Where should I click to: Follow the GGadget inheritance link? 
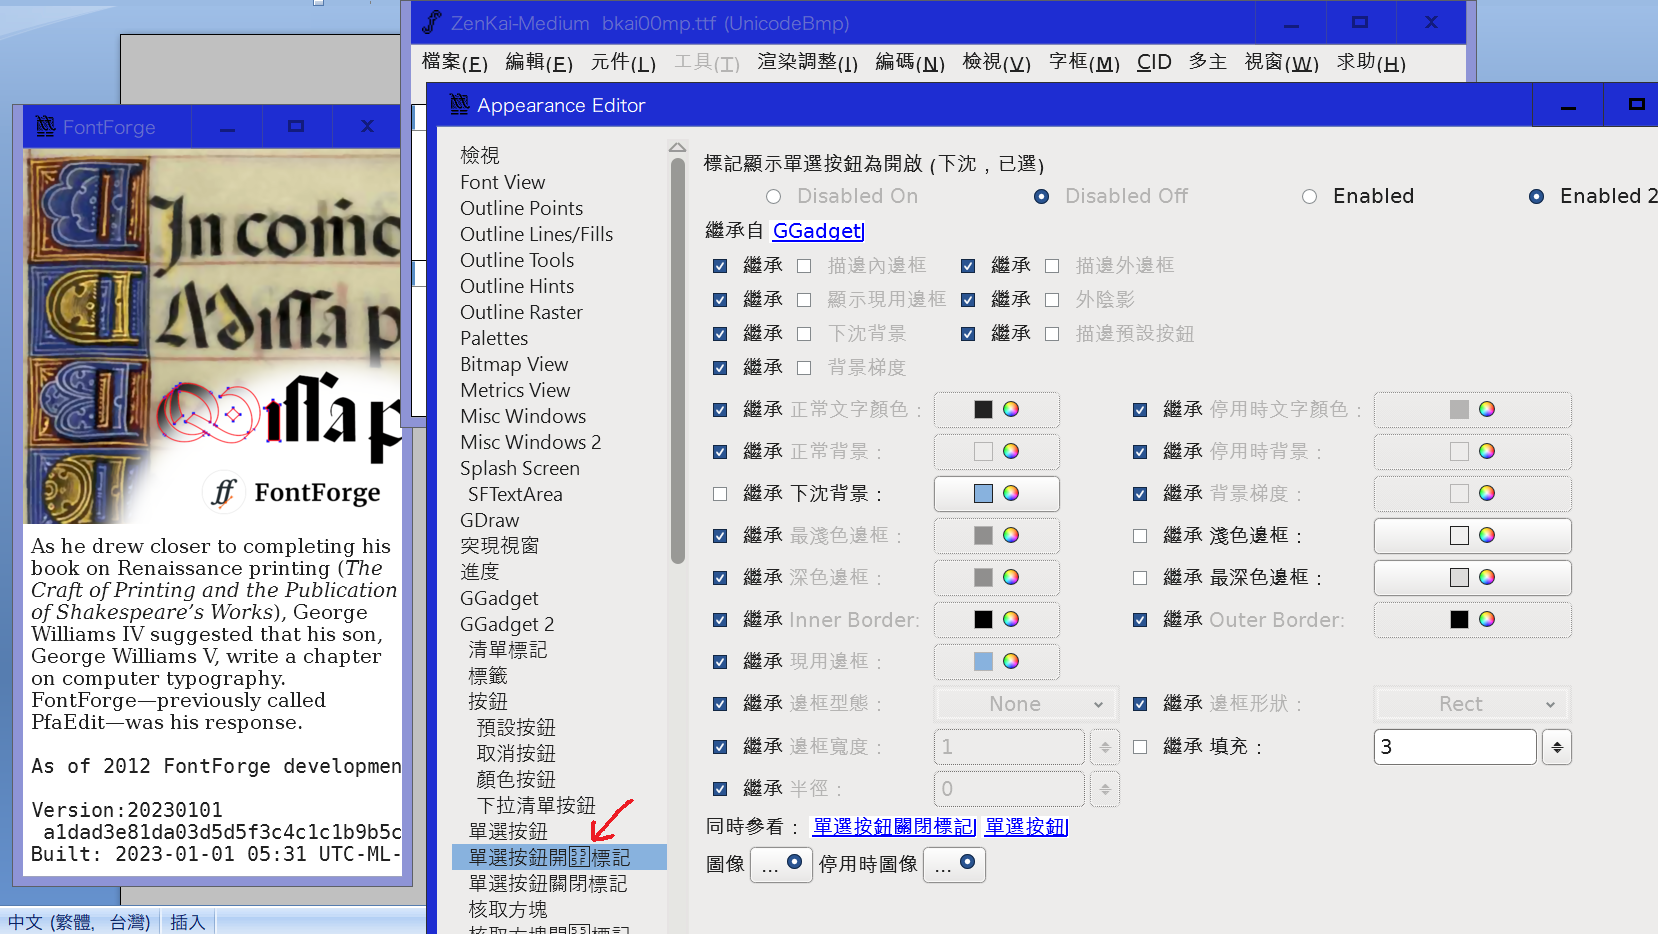817,230
